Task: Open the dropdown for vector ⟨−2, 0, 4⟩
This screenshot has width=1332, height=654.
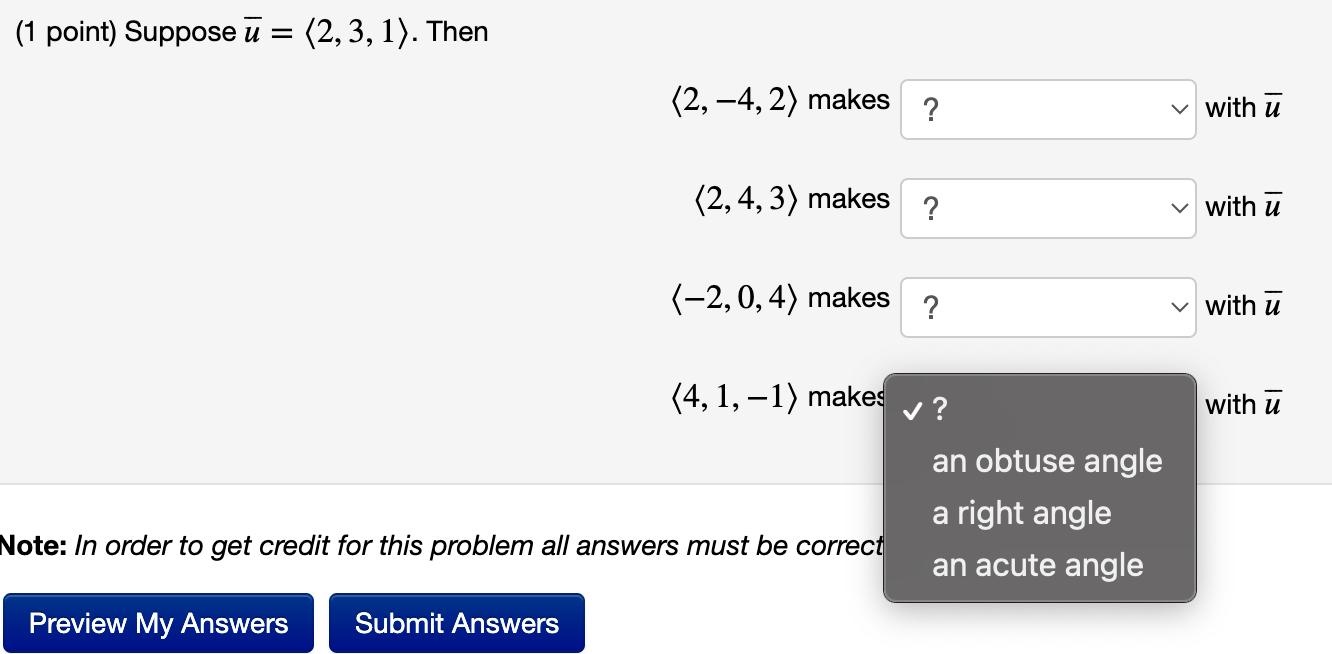Action: click(x=1047, y=306)
